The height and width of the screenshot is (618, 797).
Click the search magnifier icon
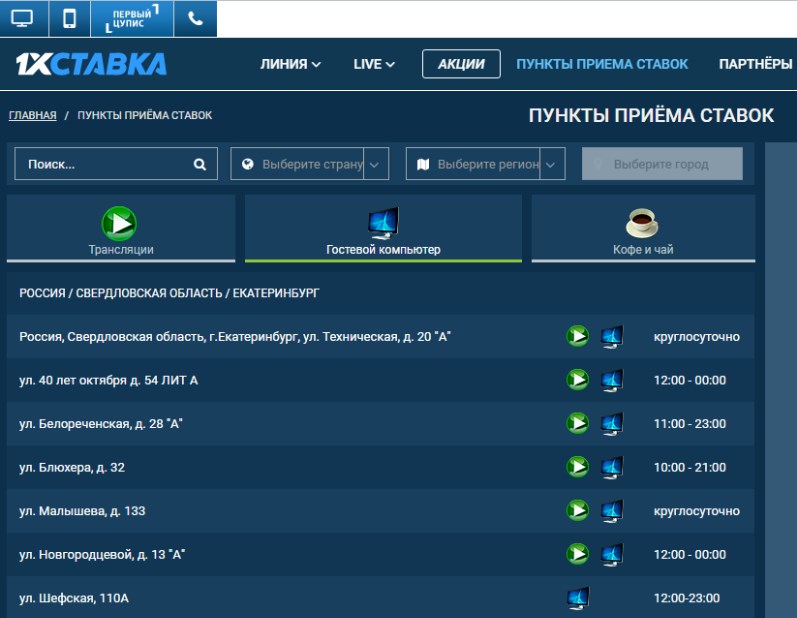click(200, 164)
